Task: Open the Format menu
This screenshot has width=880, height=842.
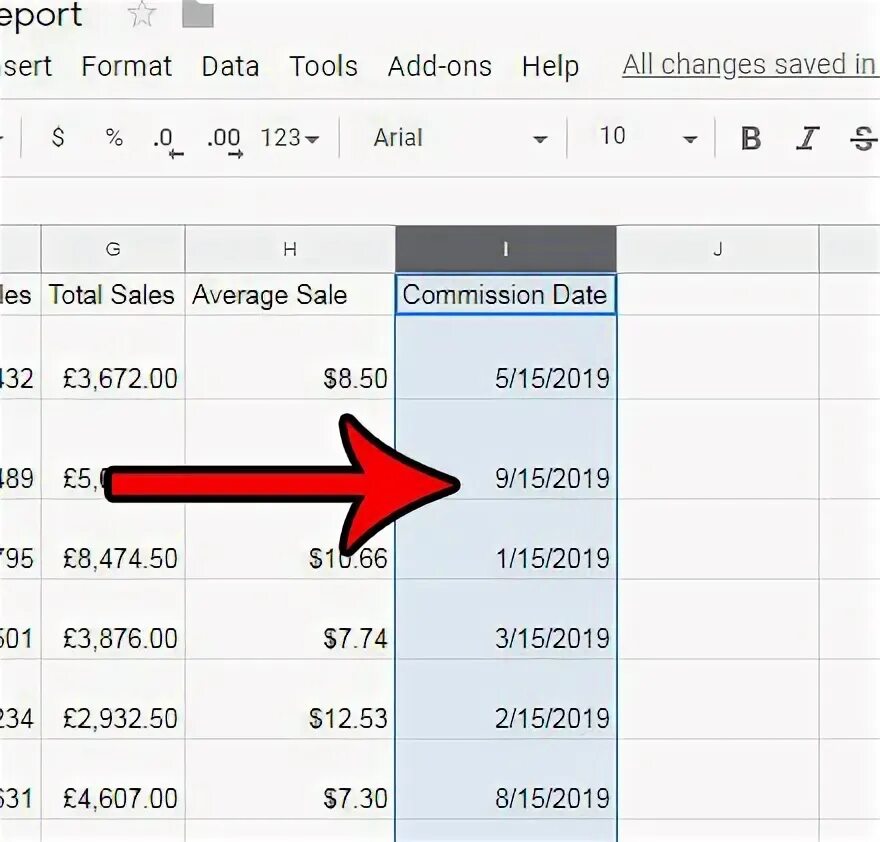Action: pos(126,66)
